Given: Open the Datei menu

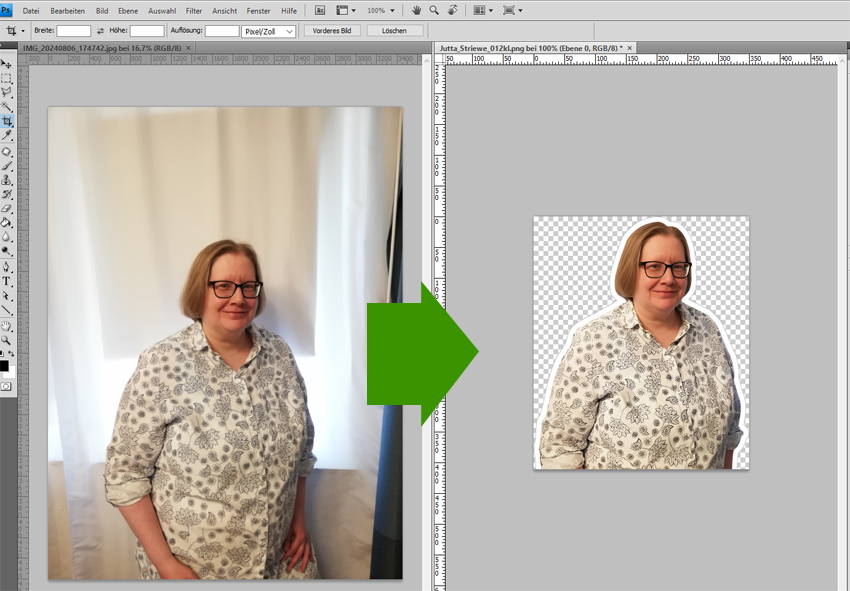Looking at the screenshot, I should (31, 11).
